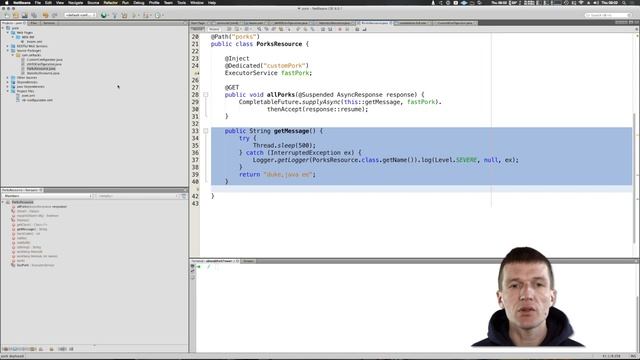The width and height of the screenshot is (640, 360).
Task: Switch to the Services panel tab
Action: coord(49,23)
